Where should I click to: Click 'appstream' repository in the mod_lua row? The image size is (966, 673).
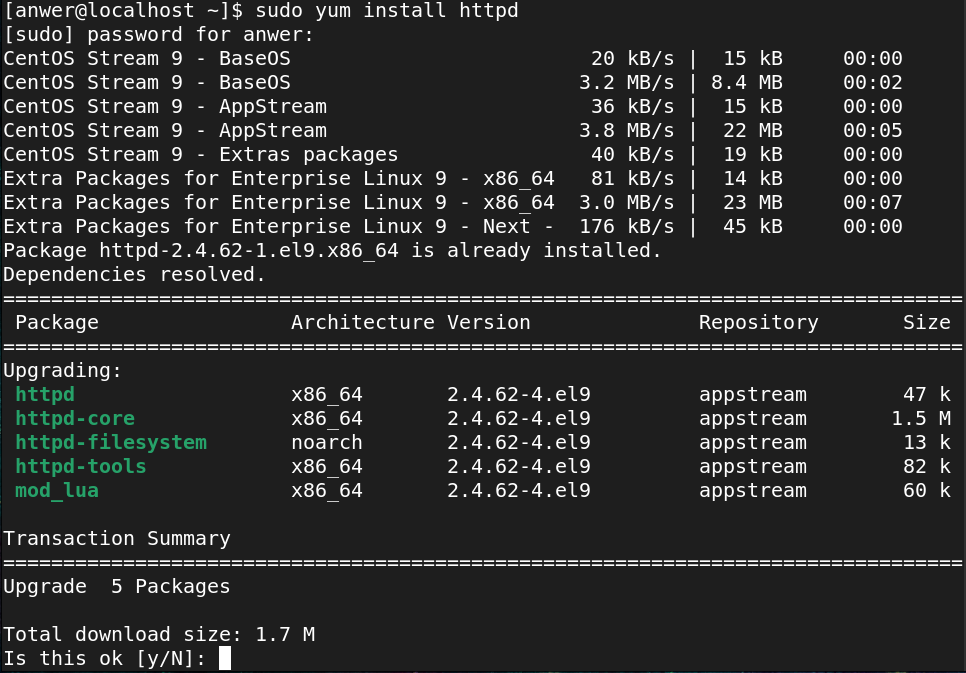[x=752, y=491]
